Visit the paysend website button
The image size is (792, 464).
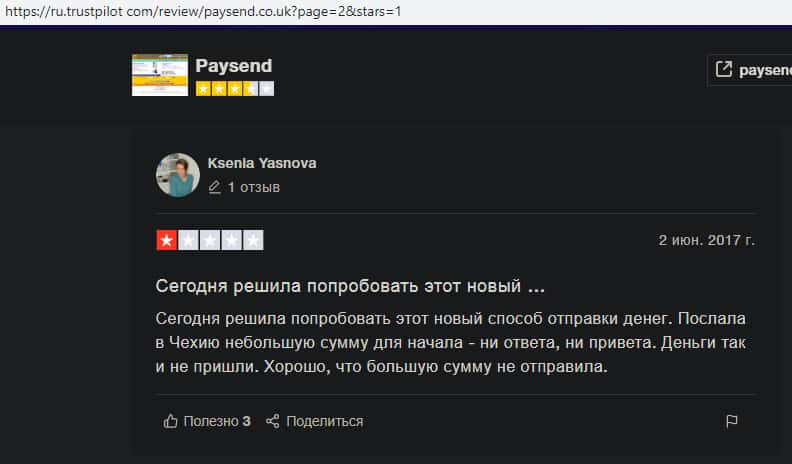(750, 70)
